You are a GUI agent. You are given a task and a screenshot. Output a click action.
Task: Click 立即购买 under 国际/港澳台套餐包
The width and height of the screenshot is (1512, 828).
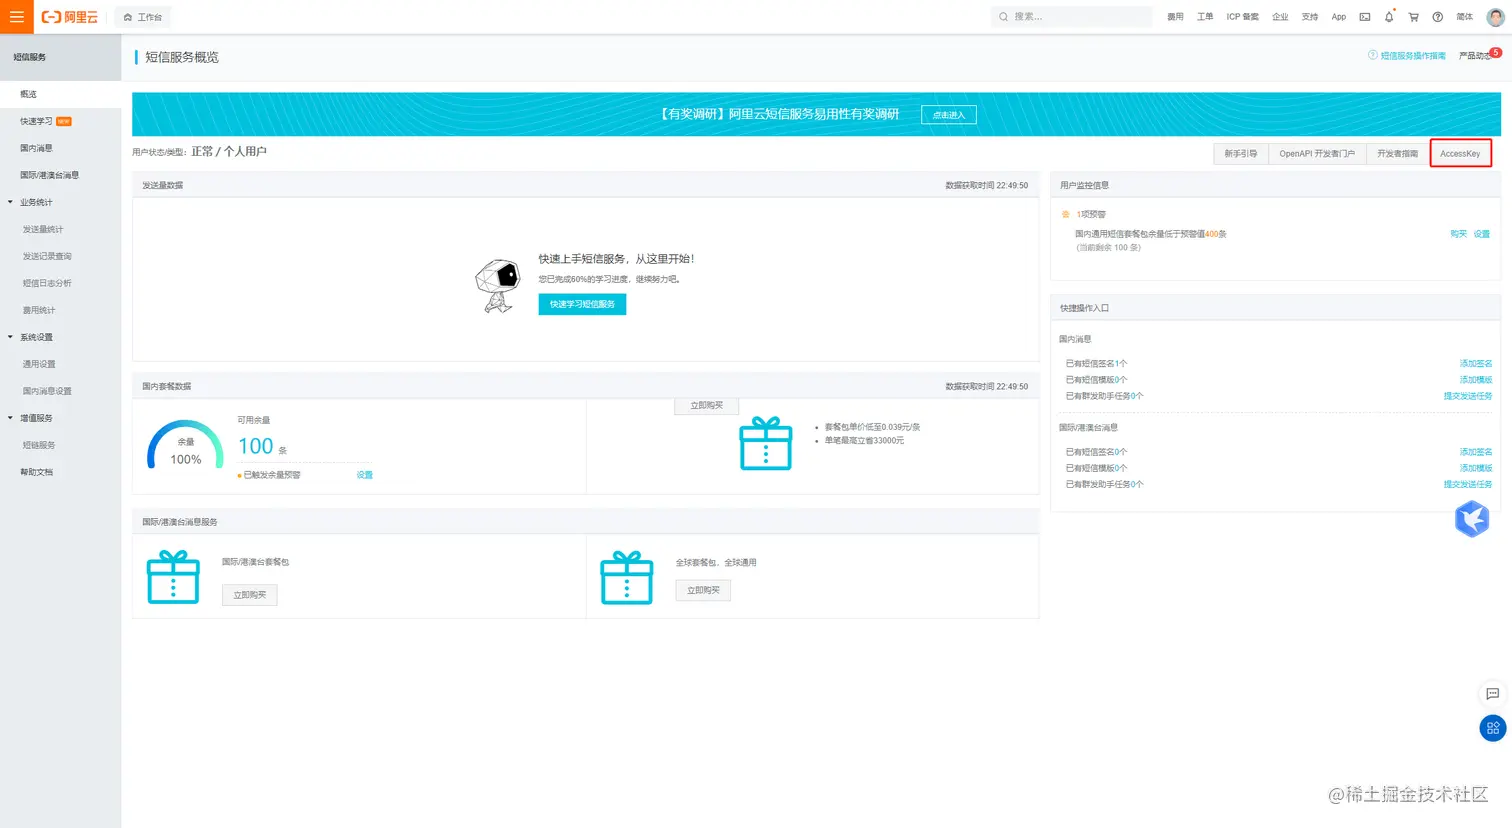[x=249, y=595]
